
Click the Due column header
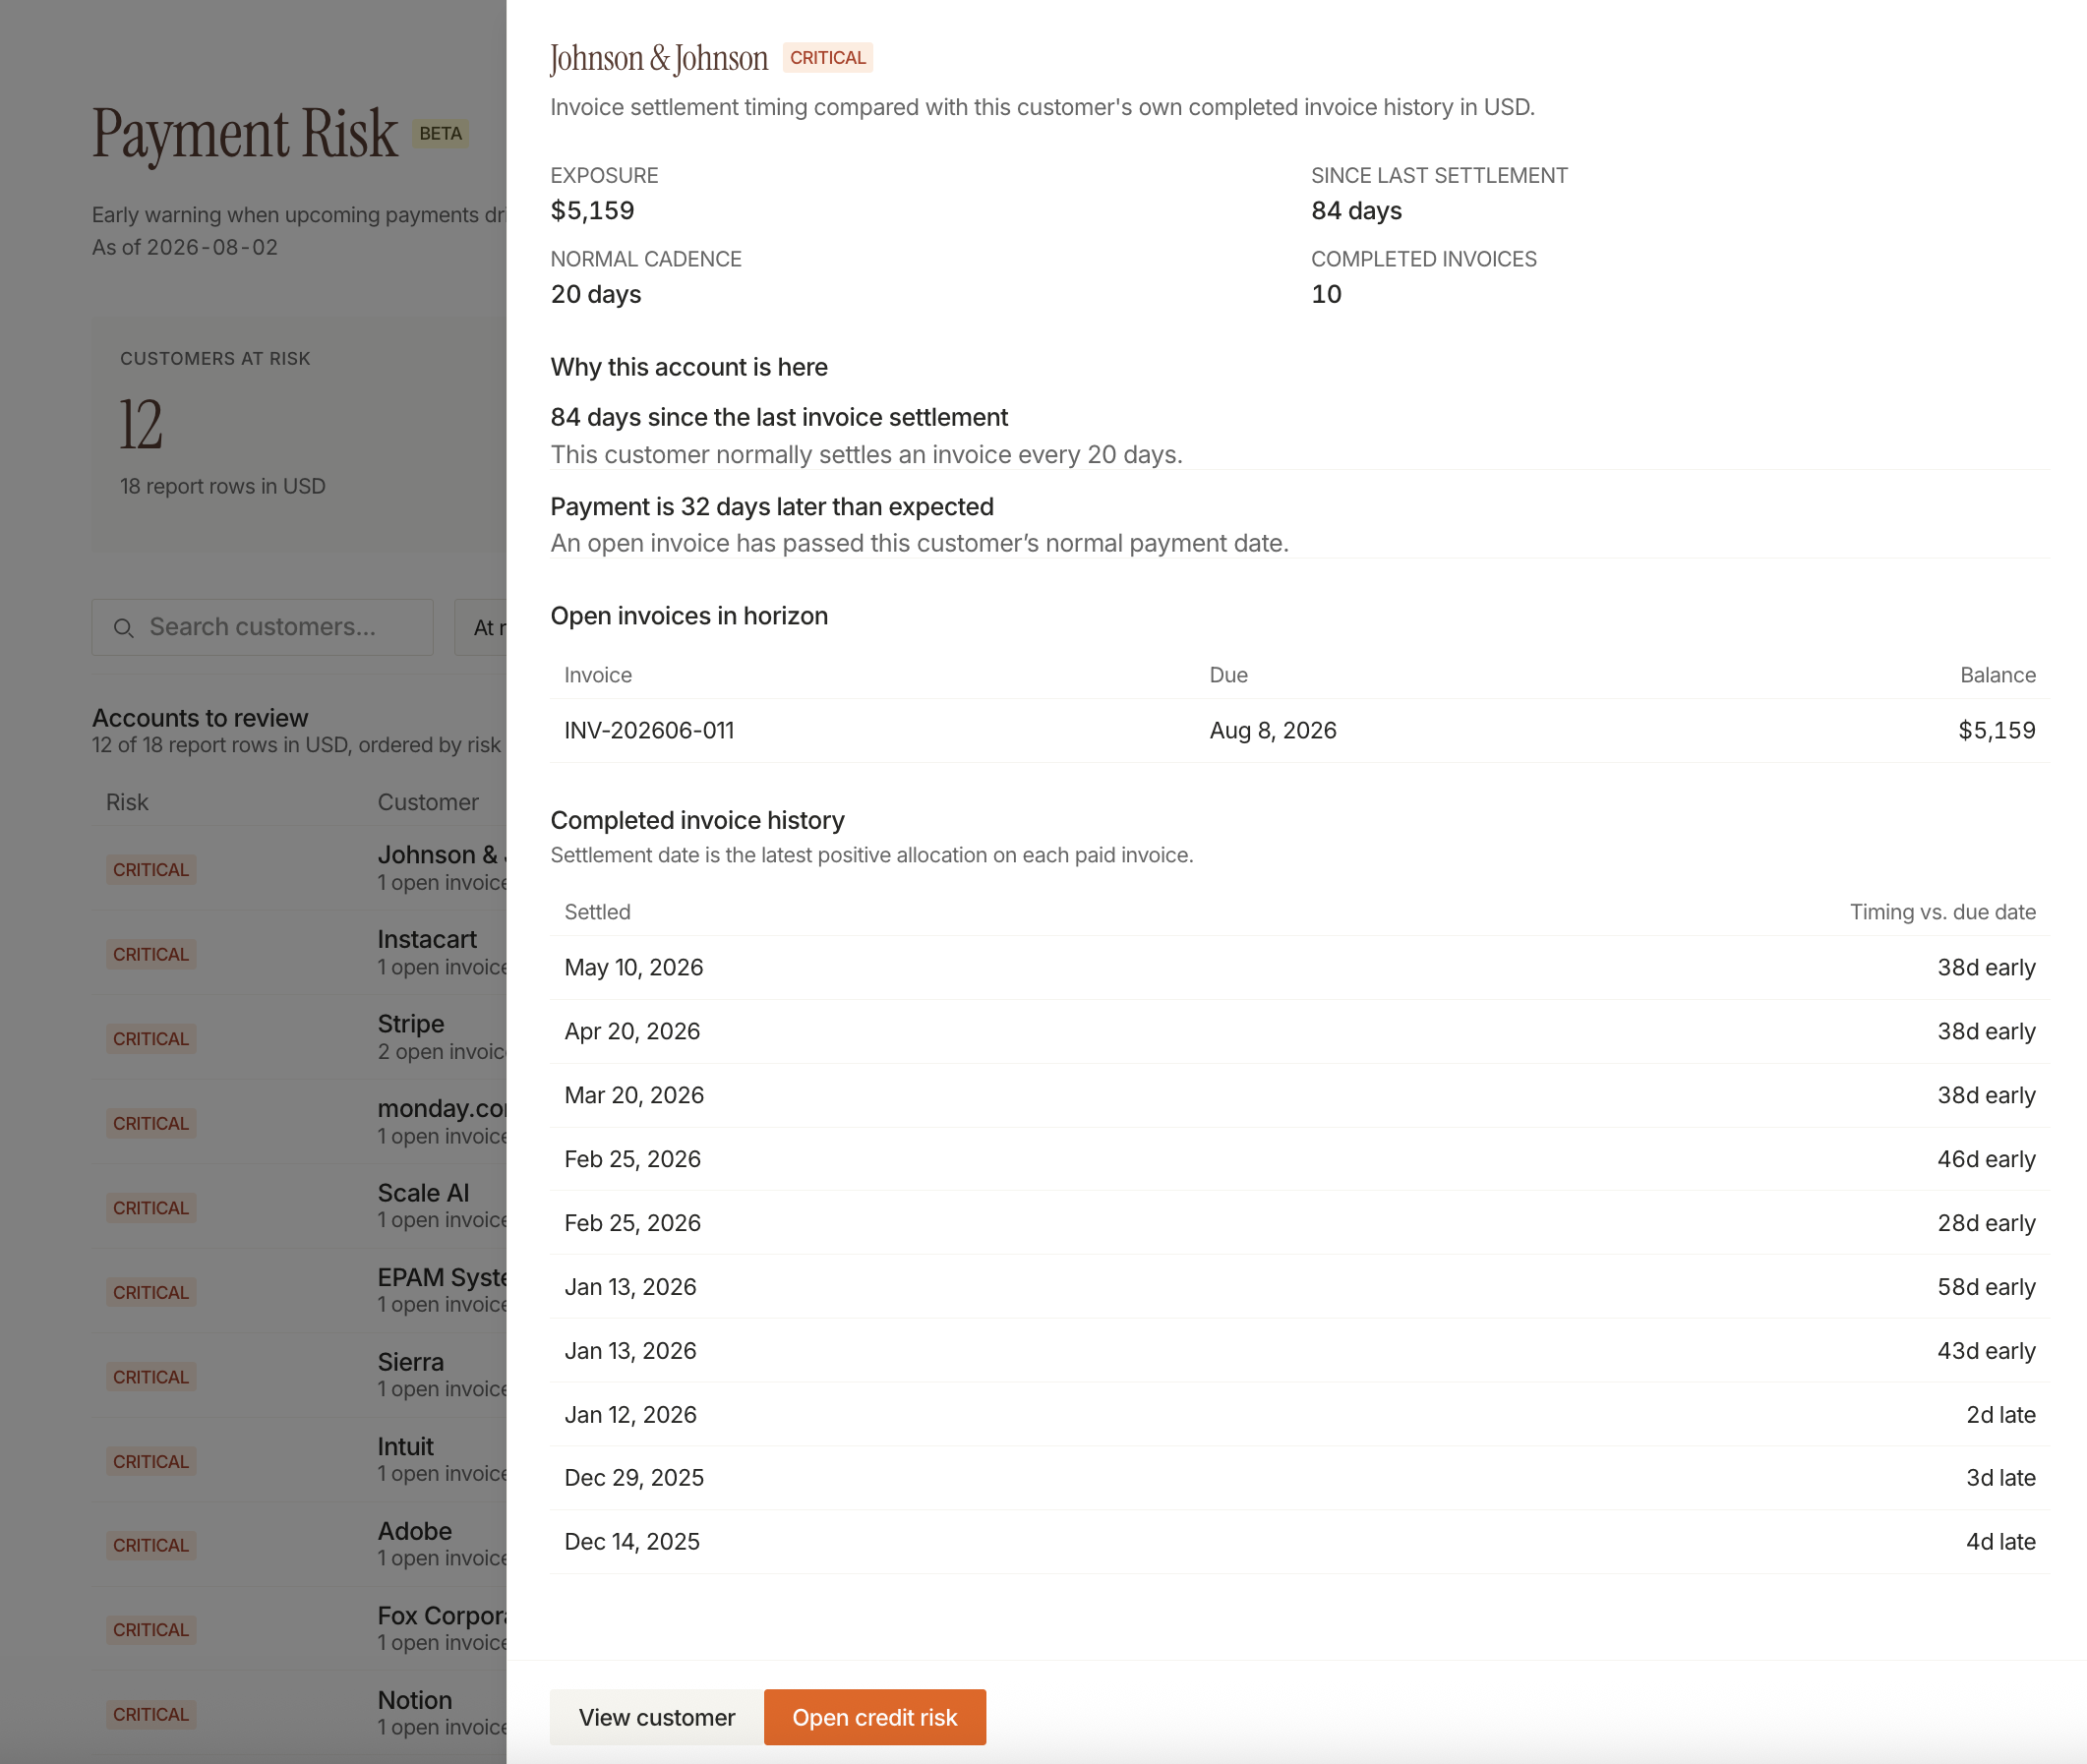(1229, 675)
